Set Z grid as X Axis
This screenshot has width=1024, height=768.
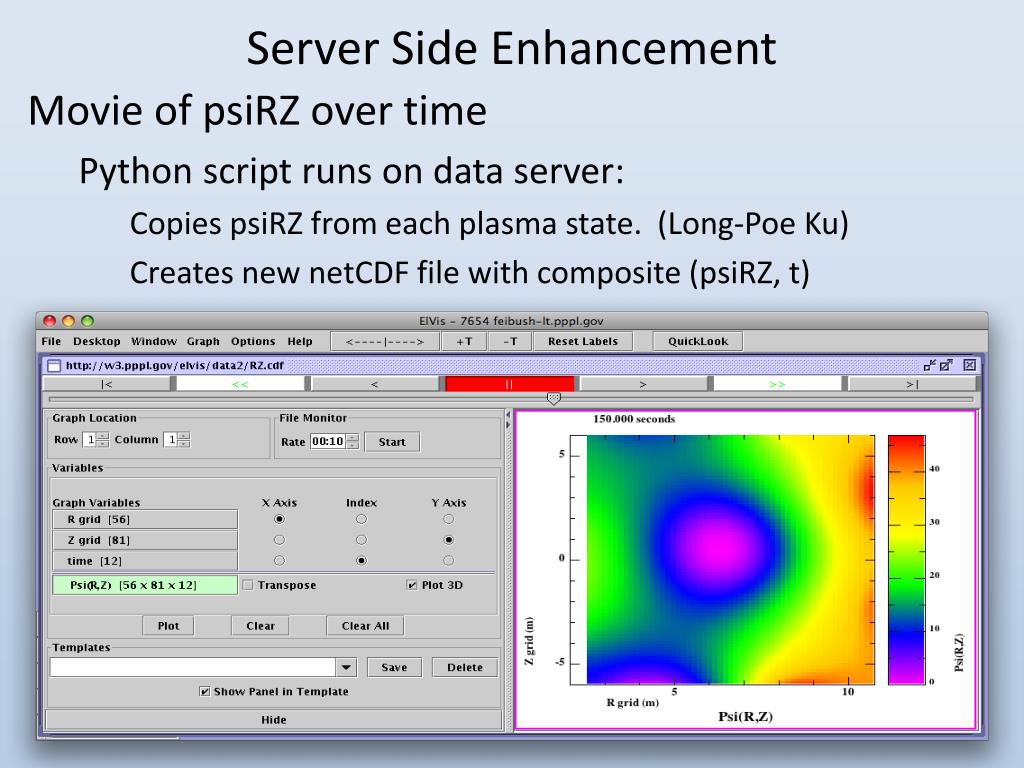coord(280,540)
